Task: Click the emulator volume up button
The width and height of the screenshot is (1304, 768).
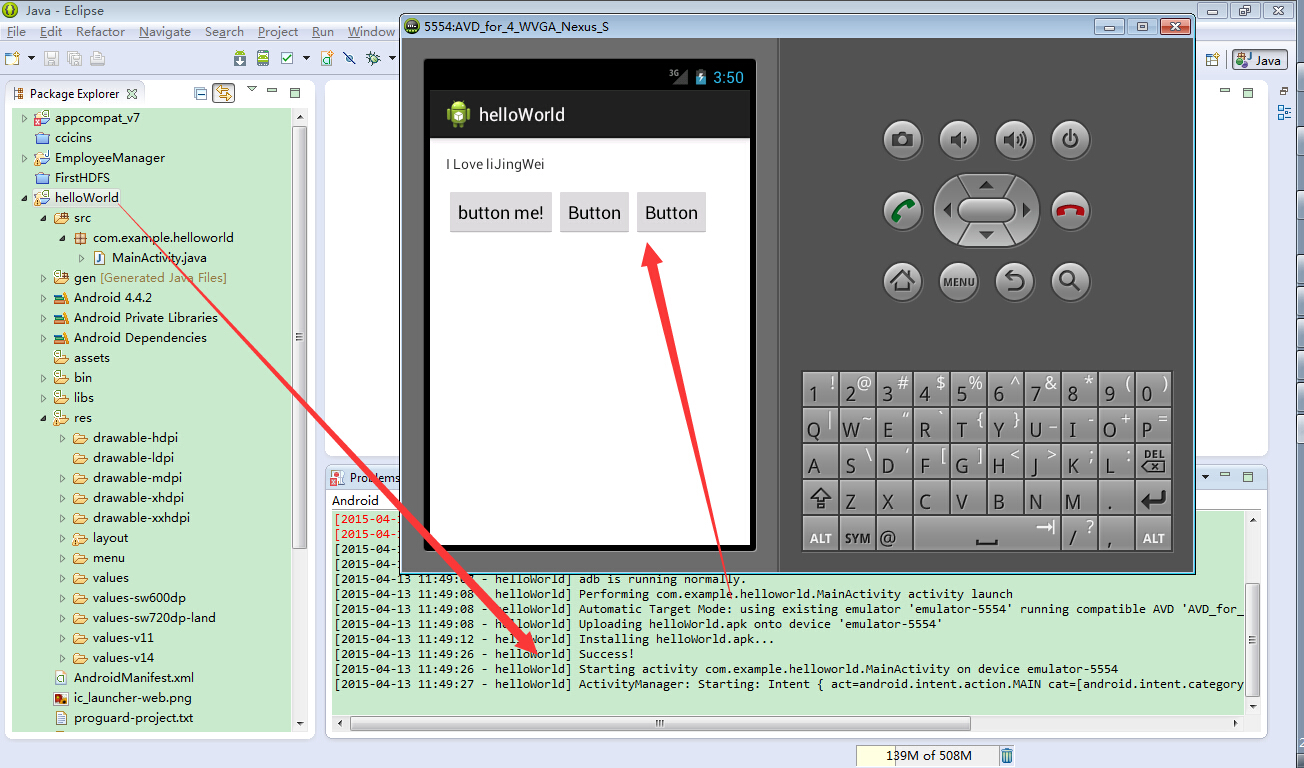Action: (1015, 139)
